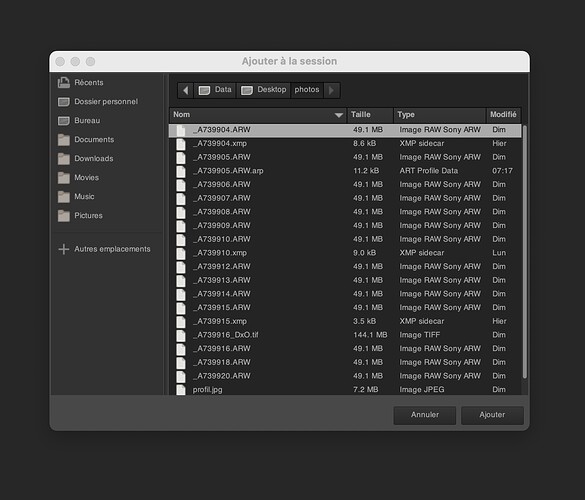Sort files using the Nom column arrow
The height and width of the screenshot is (500, 585).
click(x=339, y=115)
